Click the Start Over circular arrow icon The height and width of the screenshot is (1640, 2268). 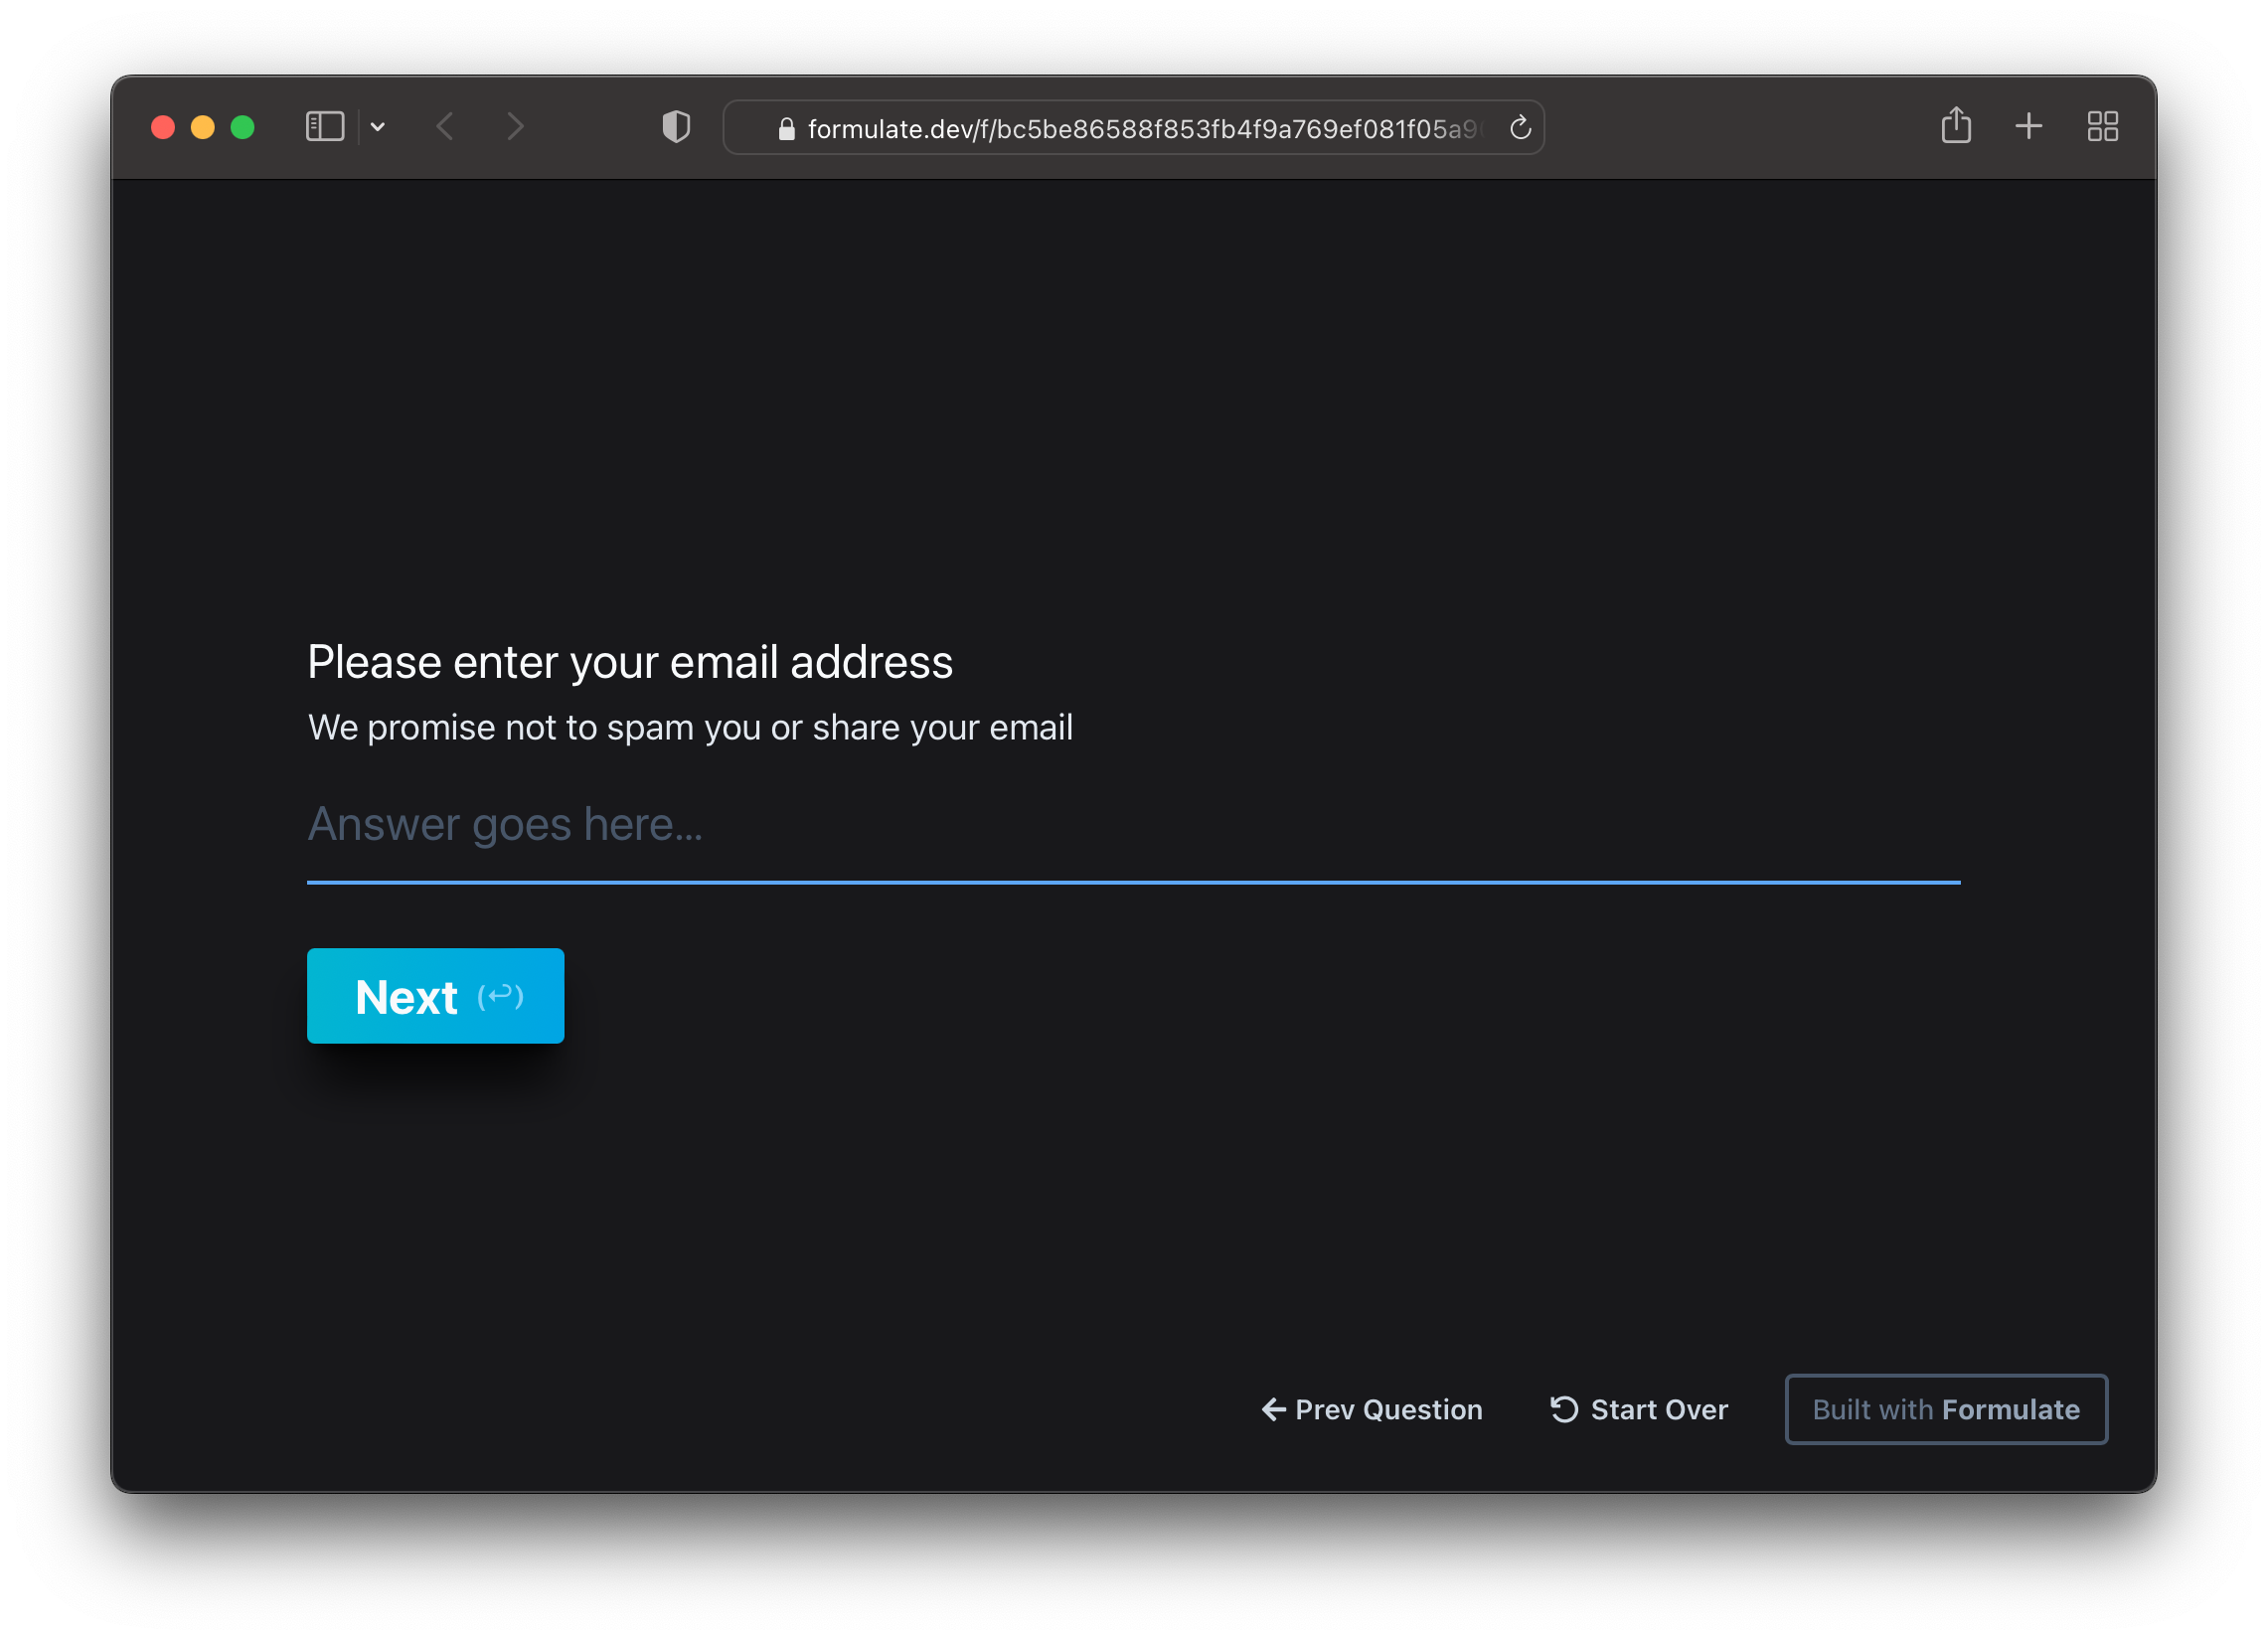[1564, 1409]
